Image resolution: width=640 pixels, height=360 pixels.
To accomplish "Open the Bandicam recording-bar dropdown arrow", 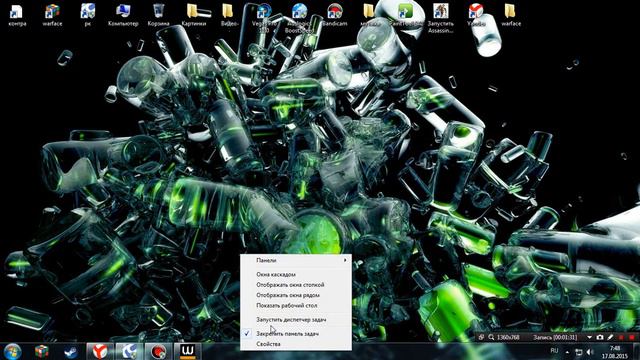I will (x=589, y=337).
